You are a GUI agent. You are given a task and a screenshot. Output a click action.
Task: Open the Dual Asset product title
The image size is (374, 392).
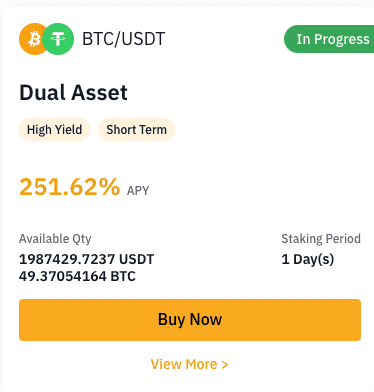click(x=73, y=92)
